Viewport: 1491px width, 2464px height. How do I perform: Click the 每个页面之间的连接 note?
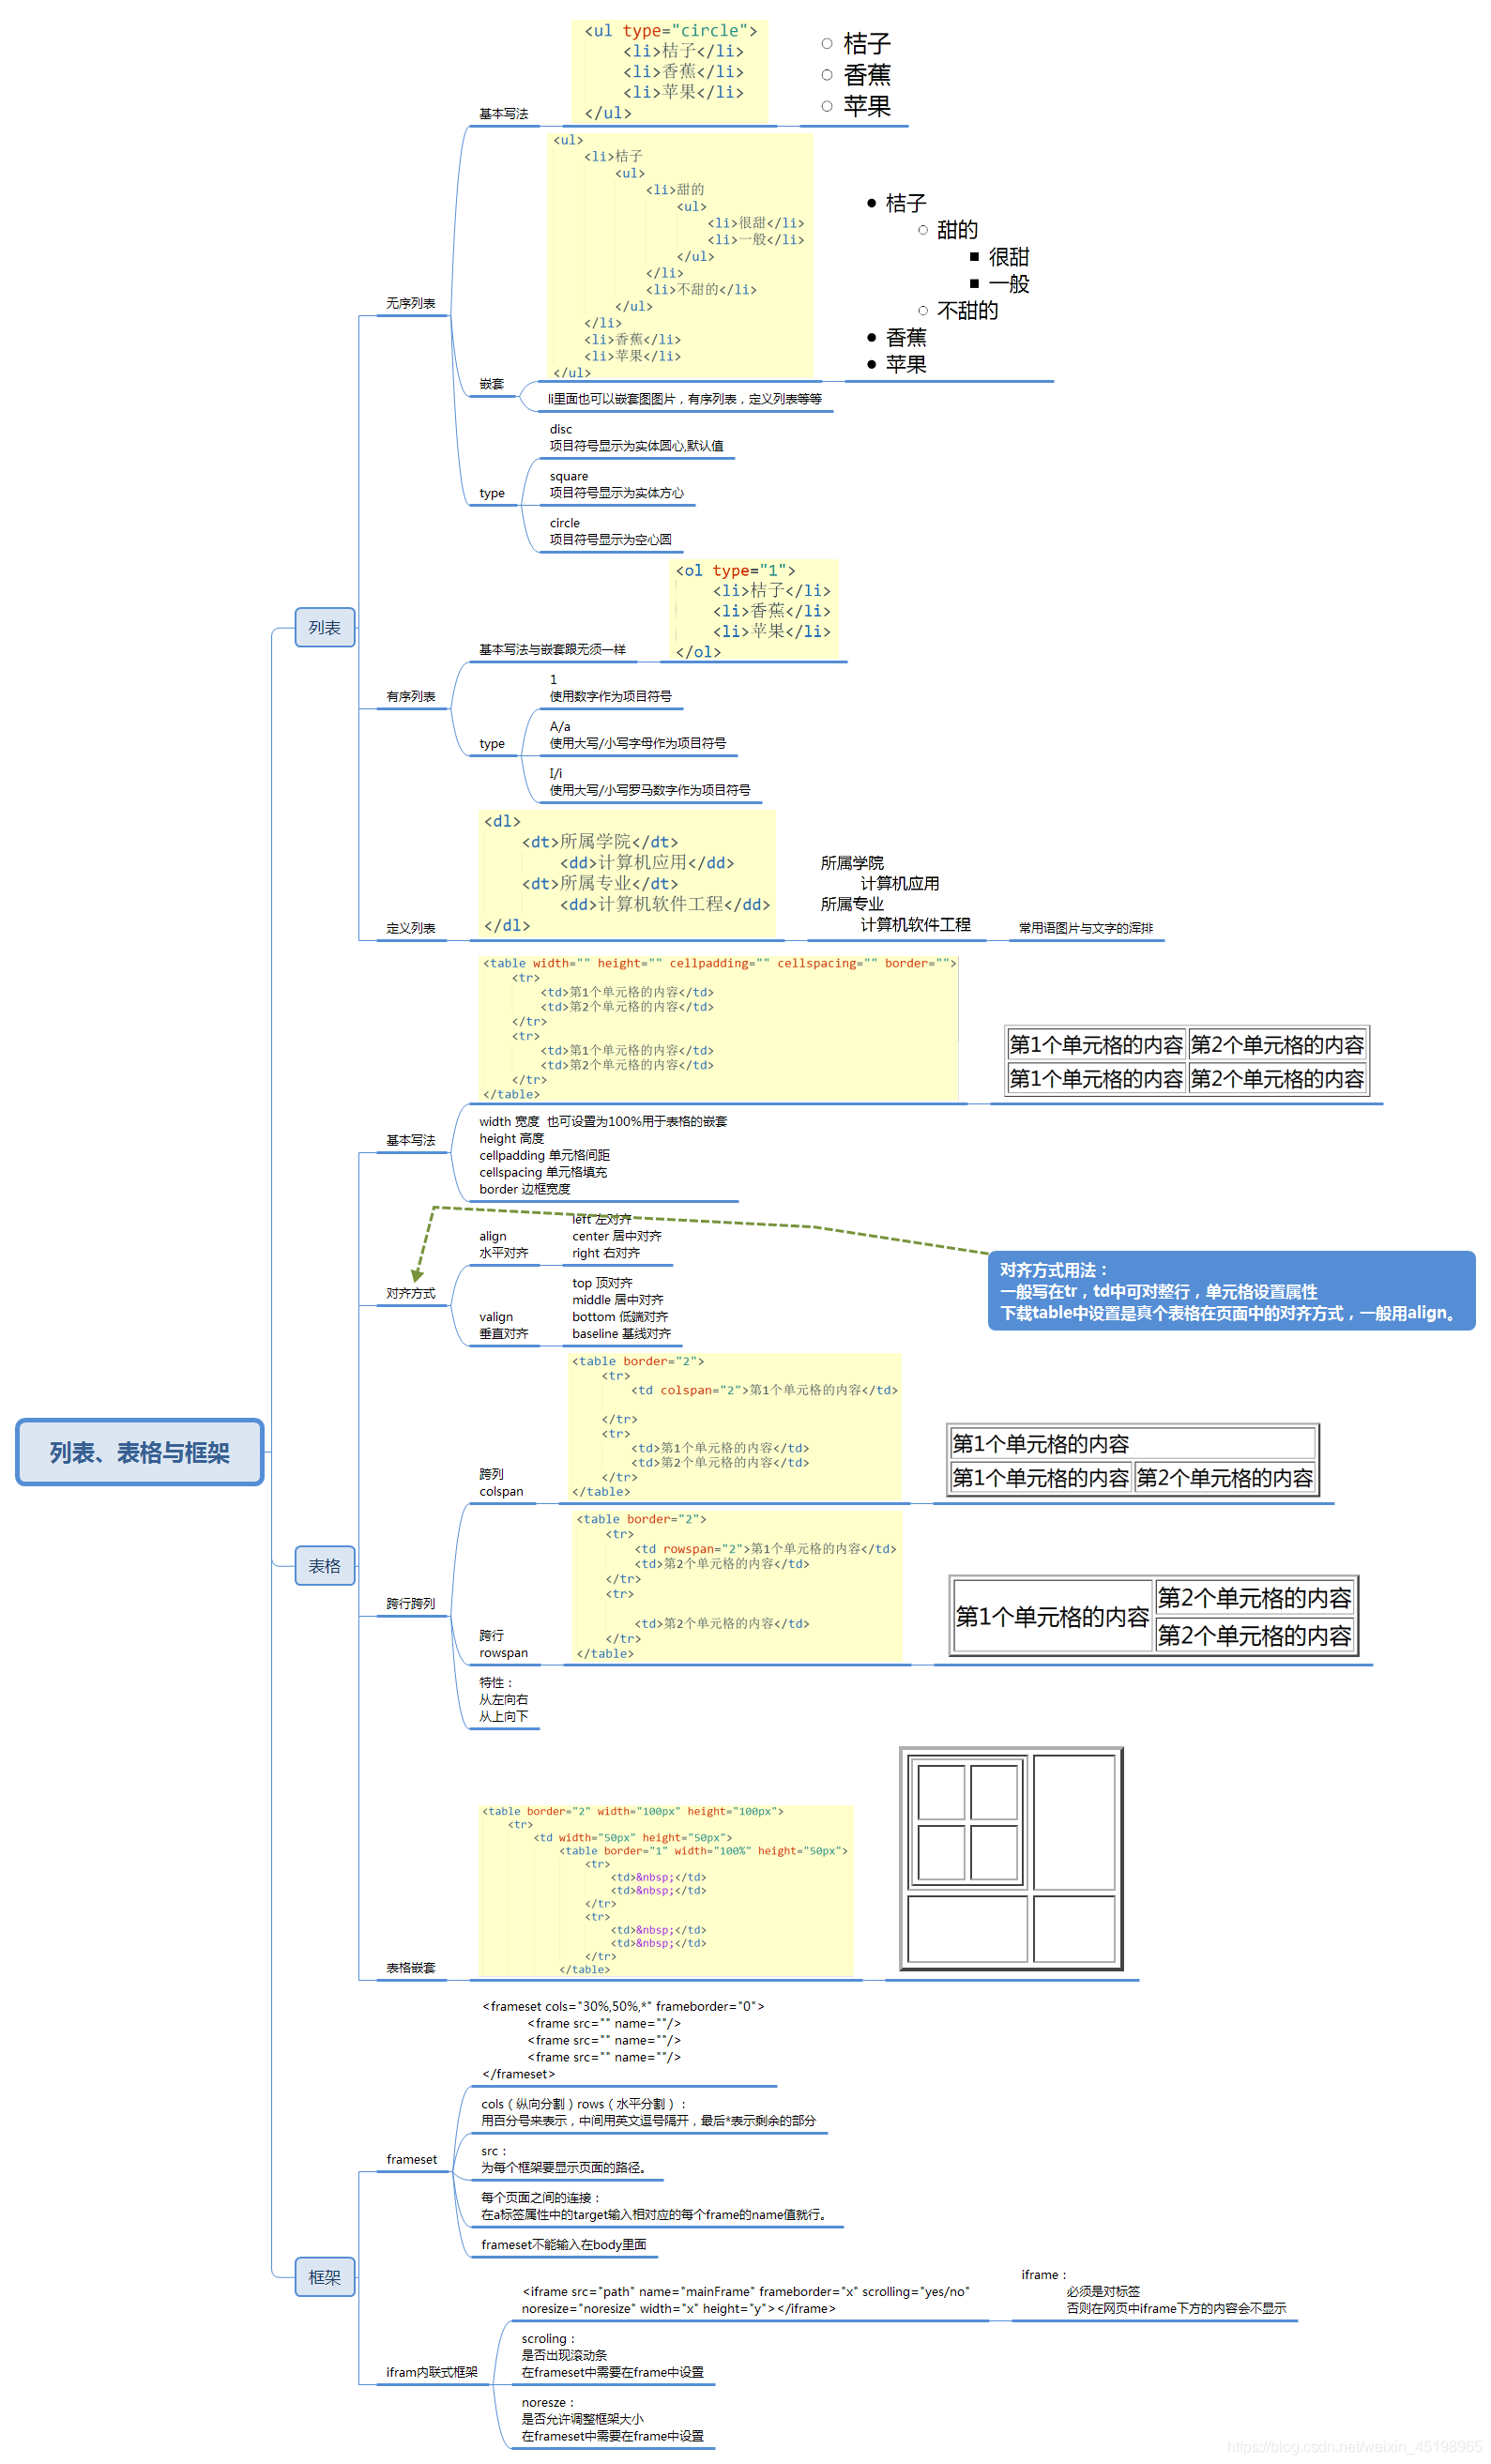655,2206
